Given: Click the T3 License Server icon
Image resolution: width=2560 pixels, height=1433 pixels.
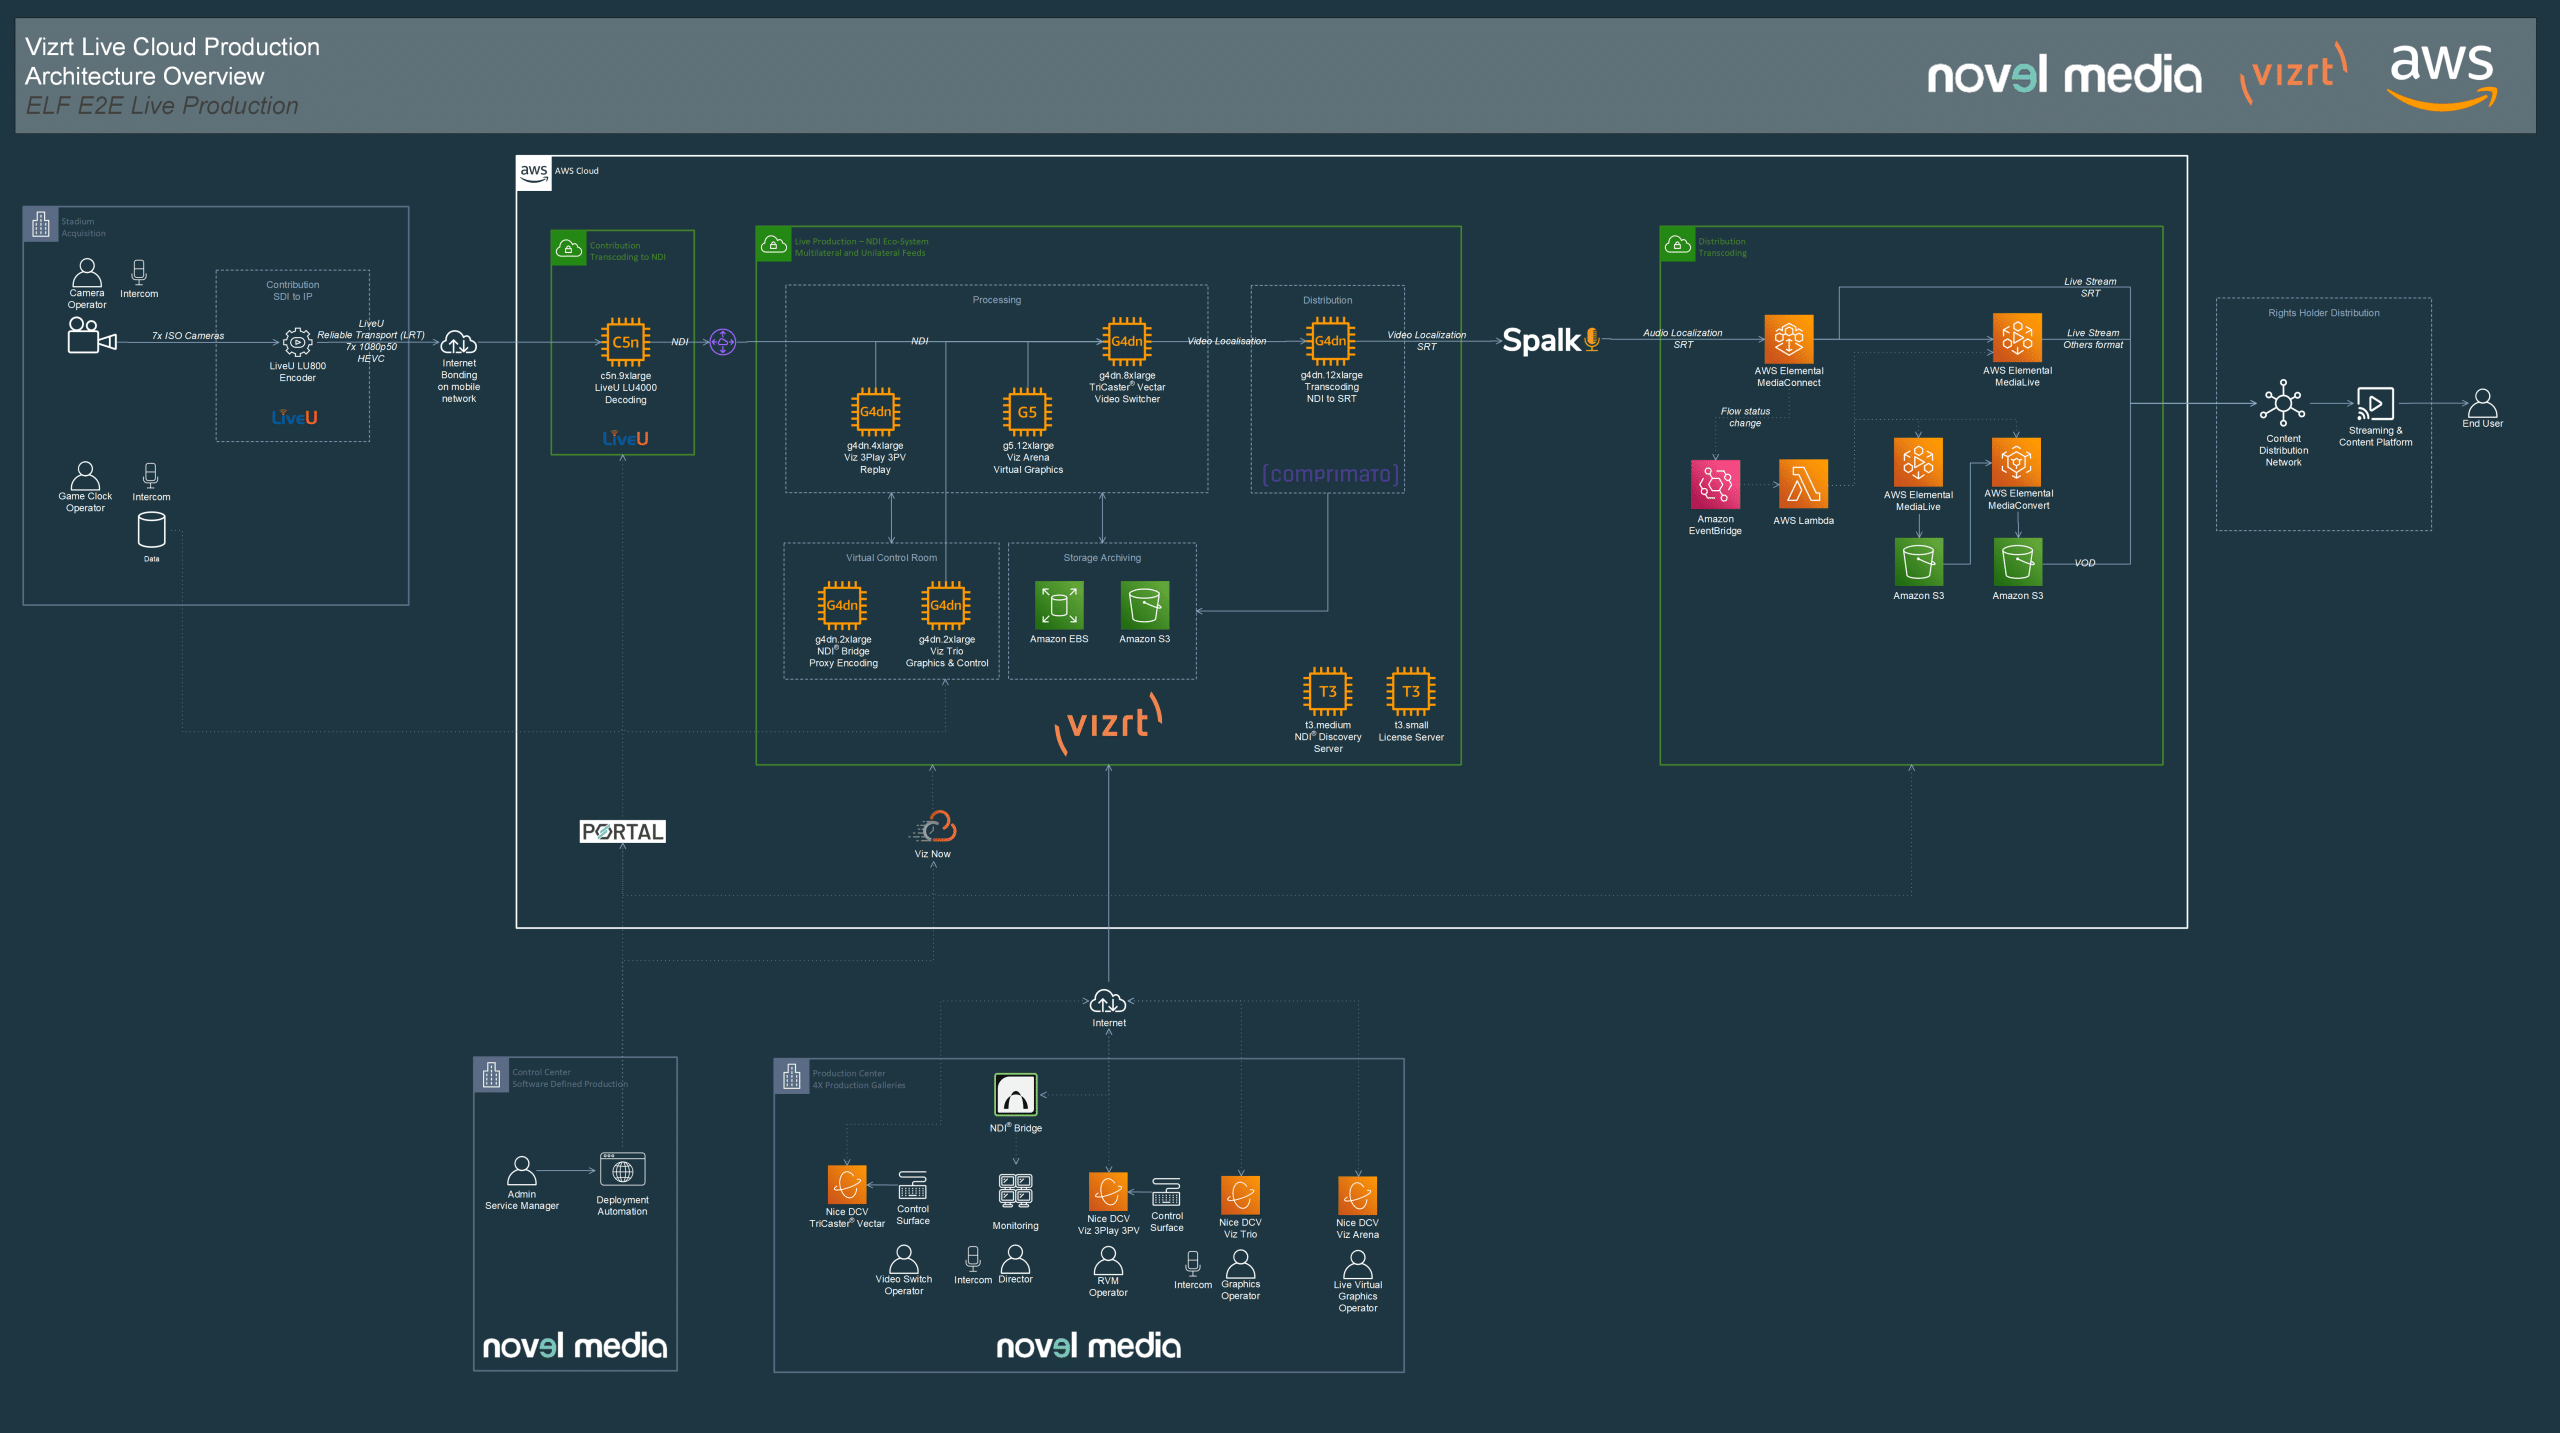Looking at the screenshot, I should point(1410,692).
